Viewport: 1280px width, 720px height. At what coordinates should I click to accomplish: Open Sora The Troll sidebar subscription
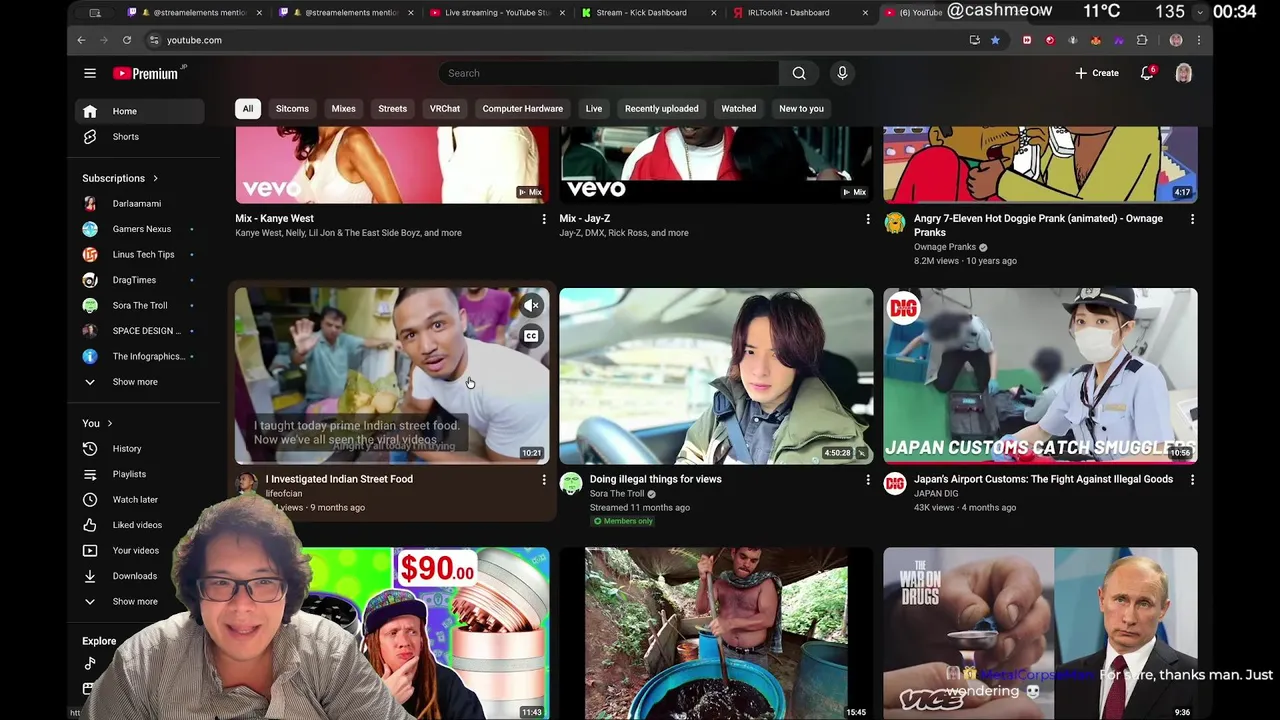click(140, 305)
